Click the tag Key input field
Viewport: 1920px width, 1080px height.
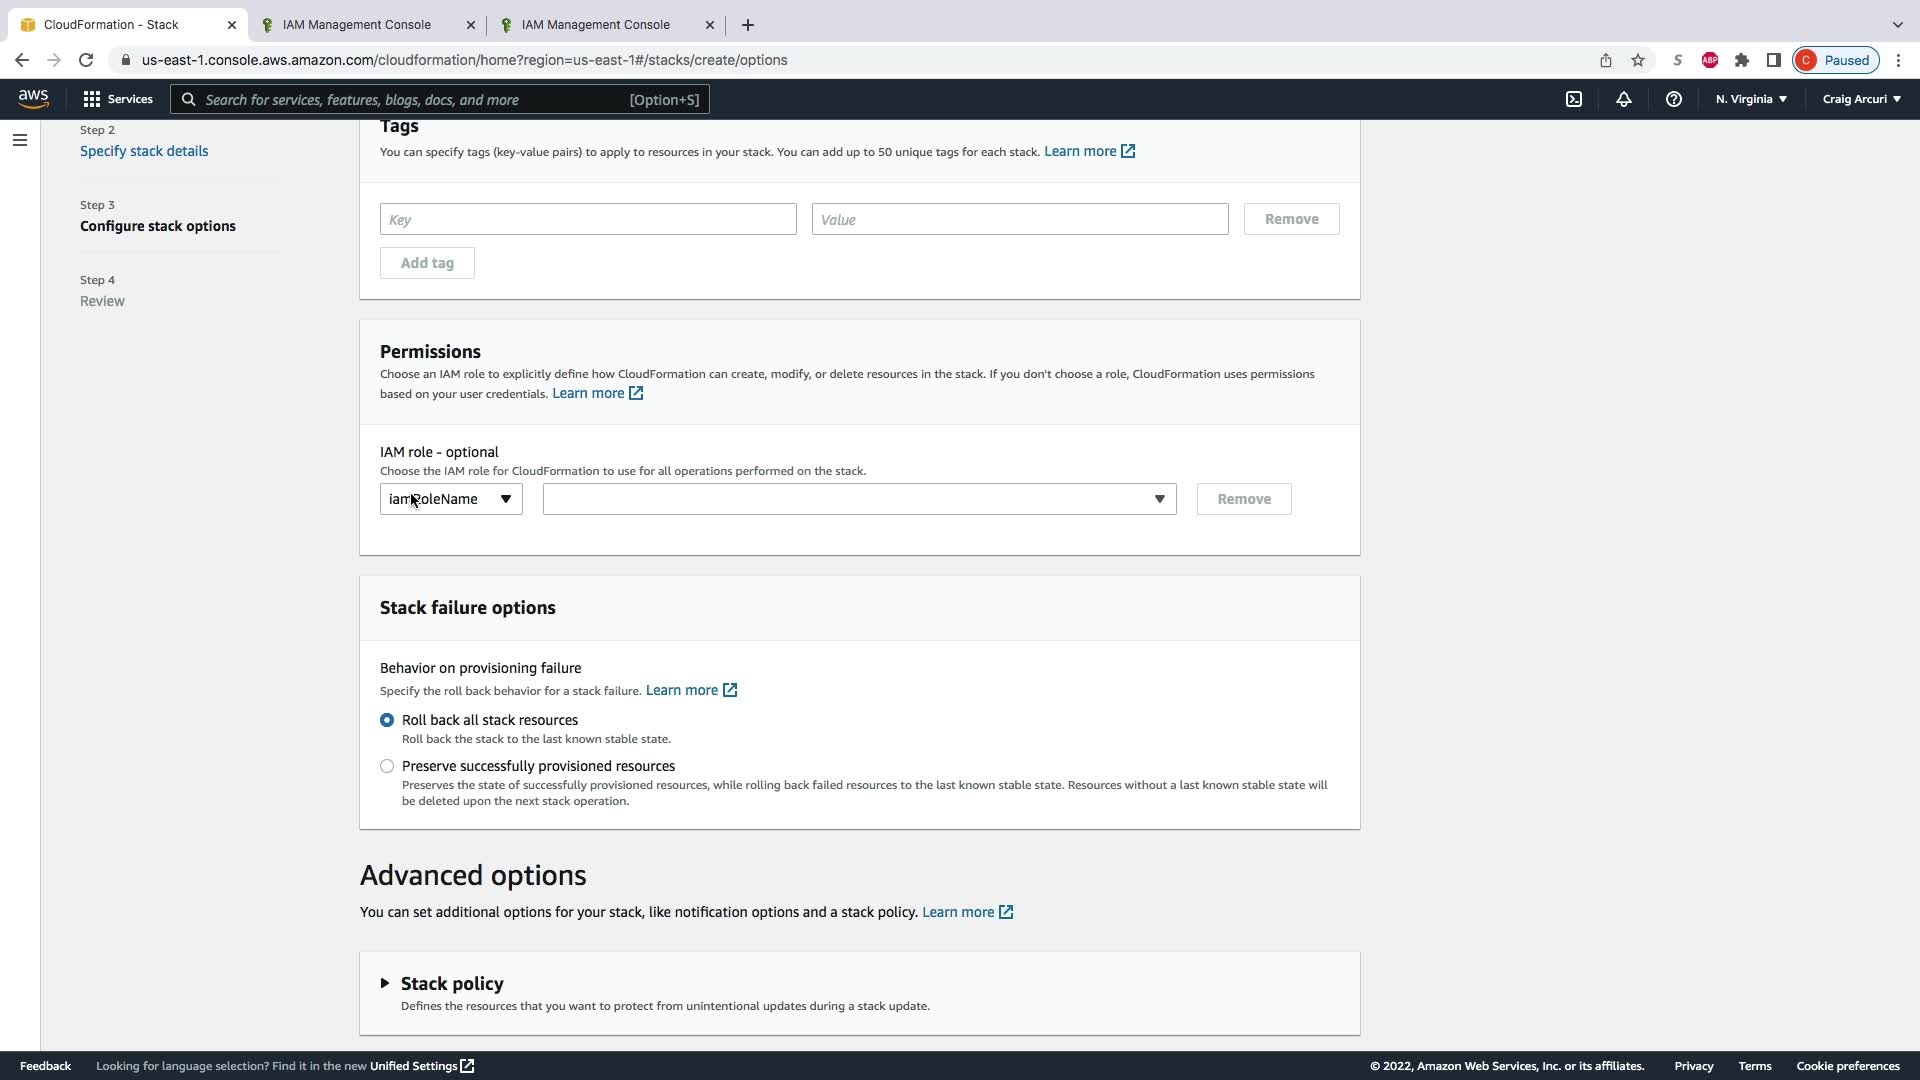588,219
